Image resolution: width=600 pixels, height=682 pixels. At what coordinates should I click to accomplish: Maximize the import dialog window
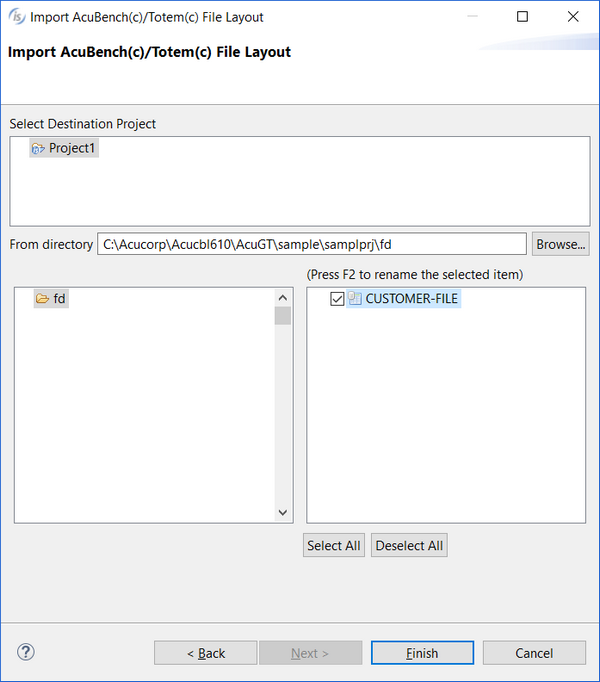click(522, 17)
